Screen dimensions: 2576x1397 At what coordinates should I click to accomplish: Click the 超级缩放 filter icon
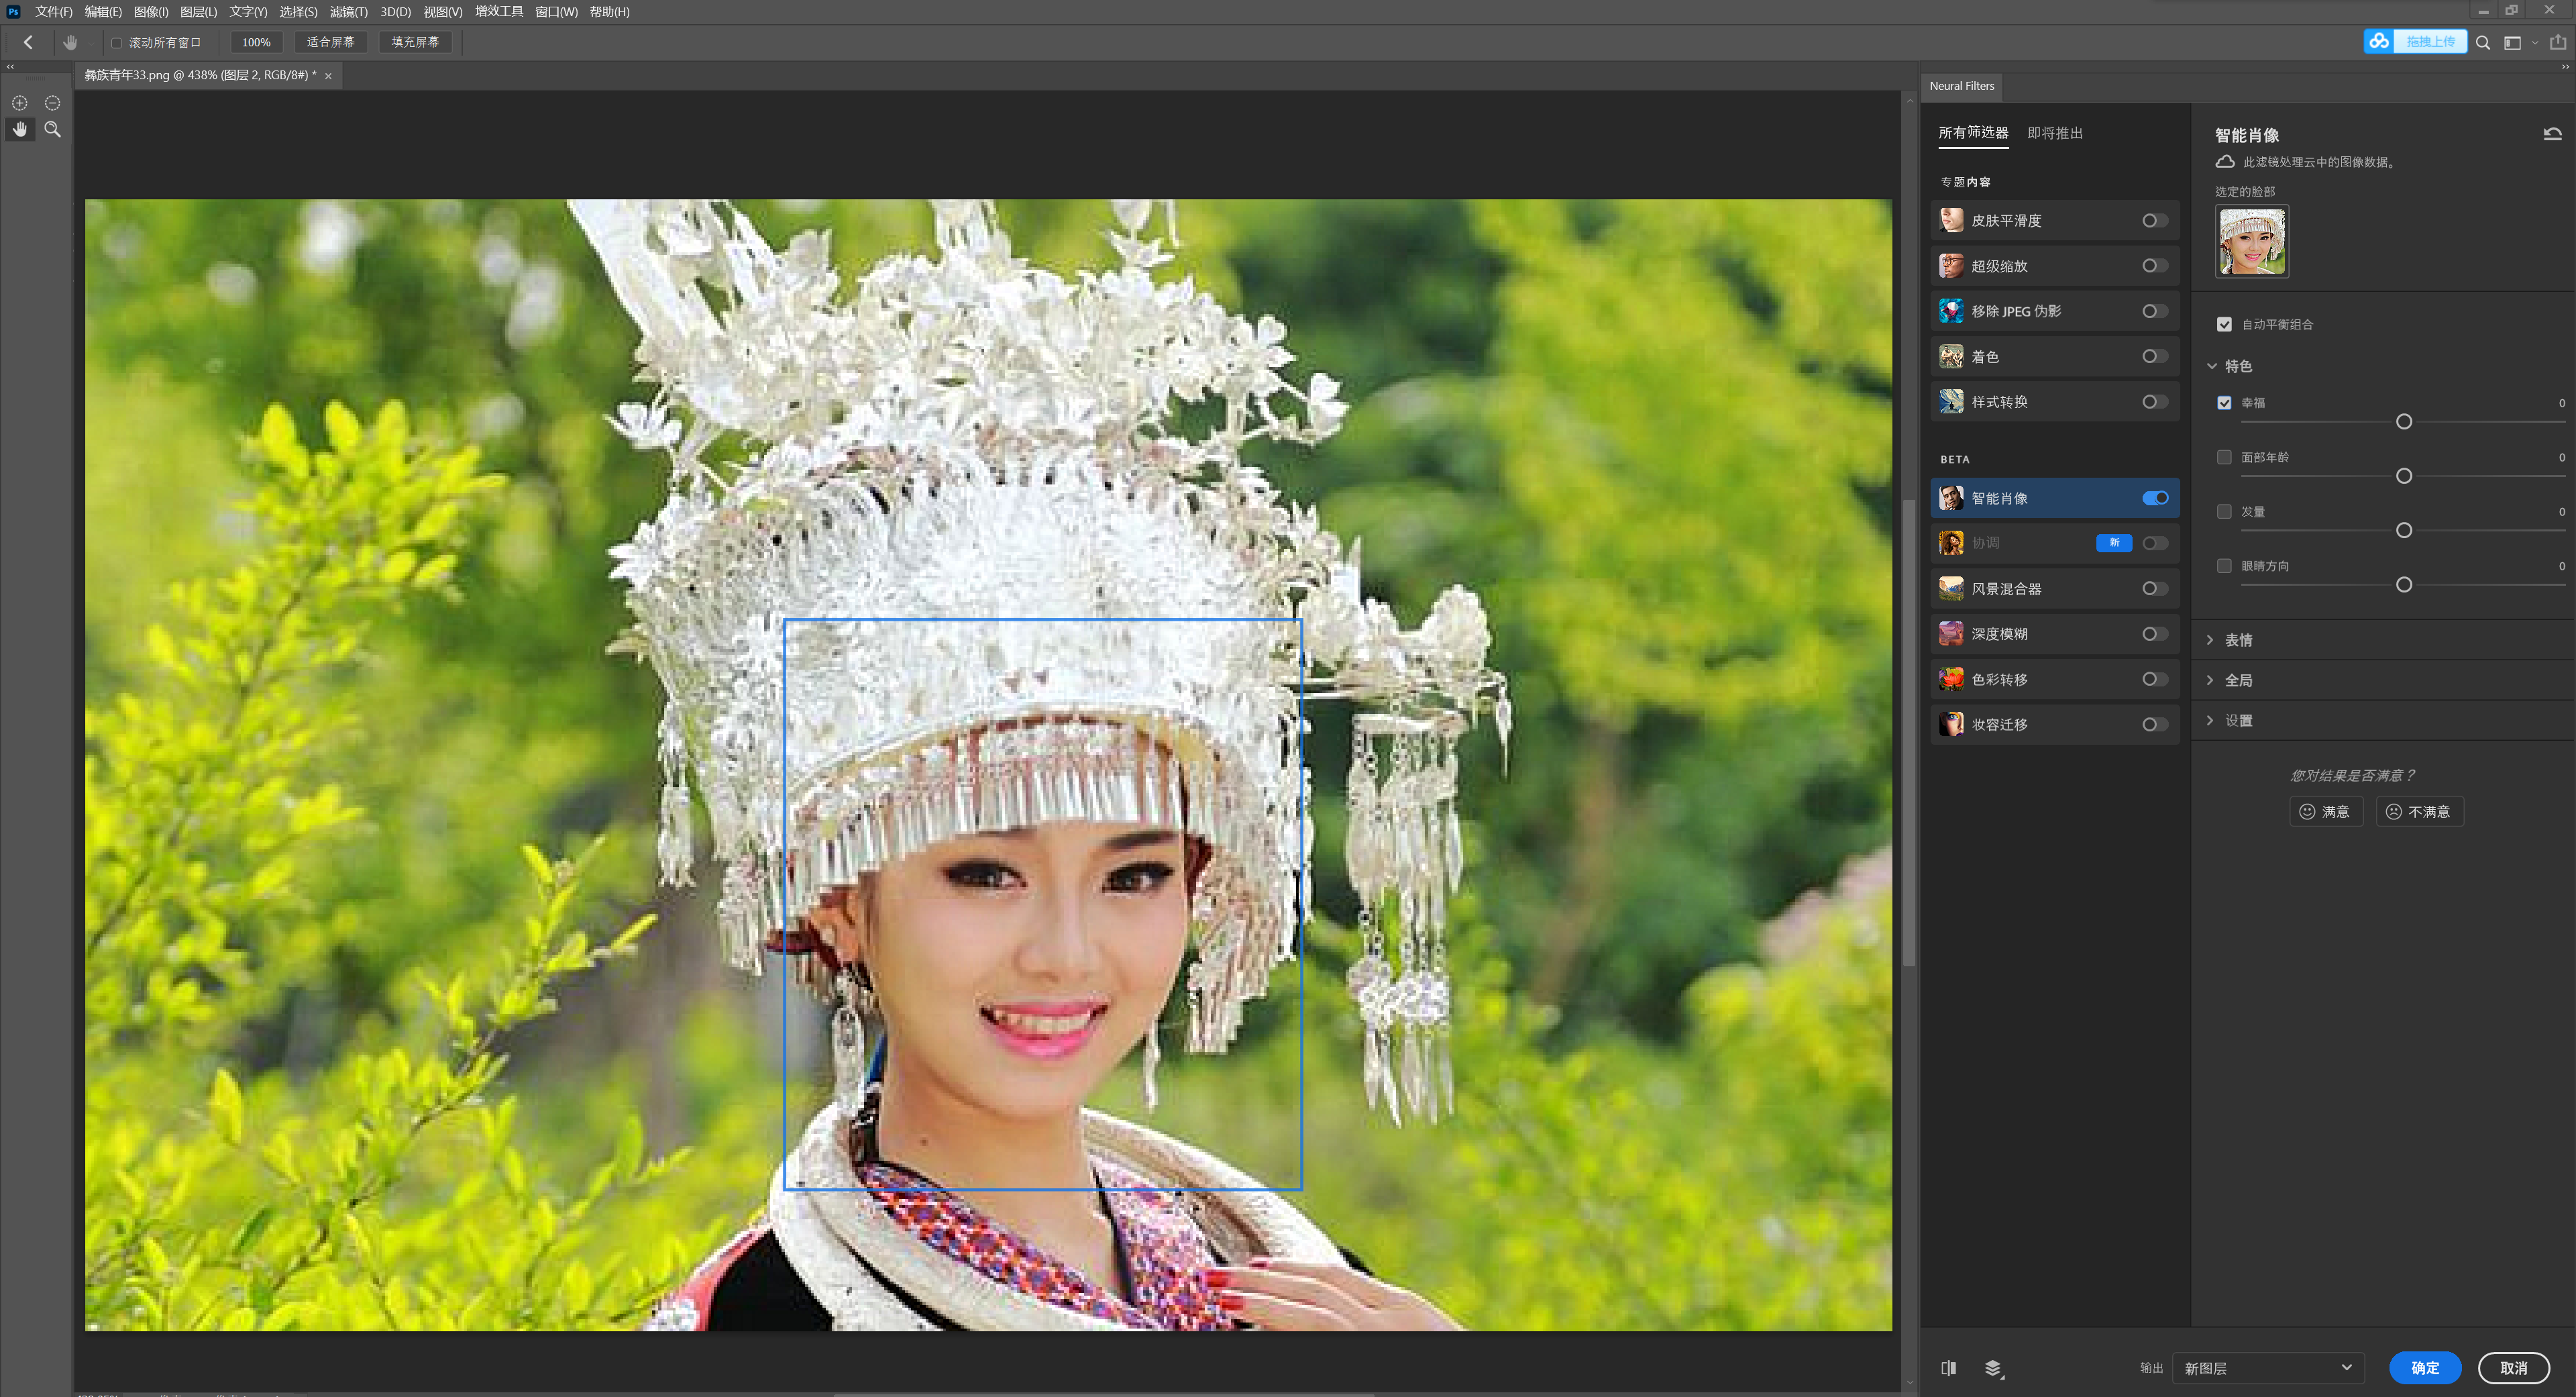point(1951,265)
